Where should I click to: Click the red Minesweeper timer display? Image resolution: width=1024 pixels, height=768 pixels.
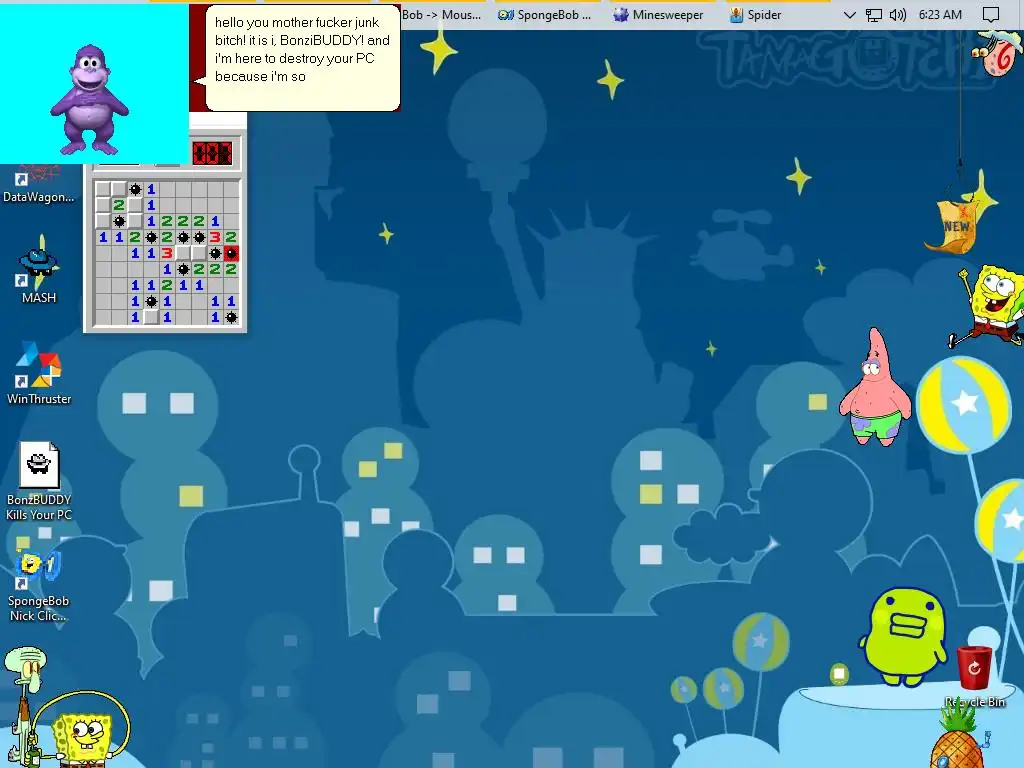[212, 153]
